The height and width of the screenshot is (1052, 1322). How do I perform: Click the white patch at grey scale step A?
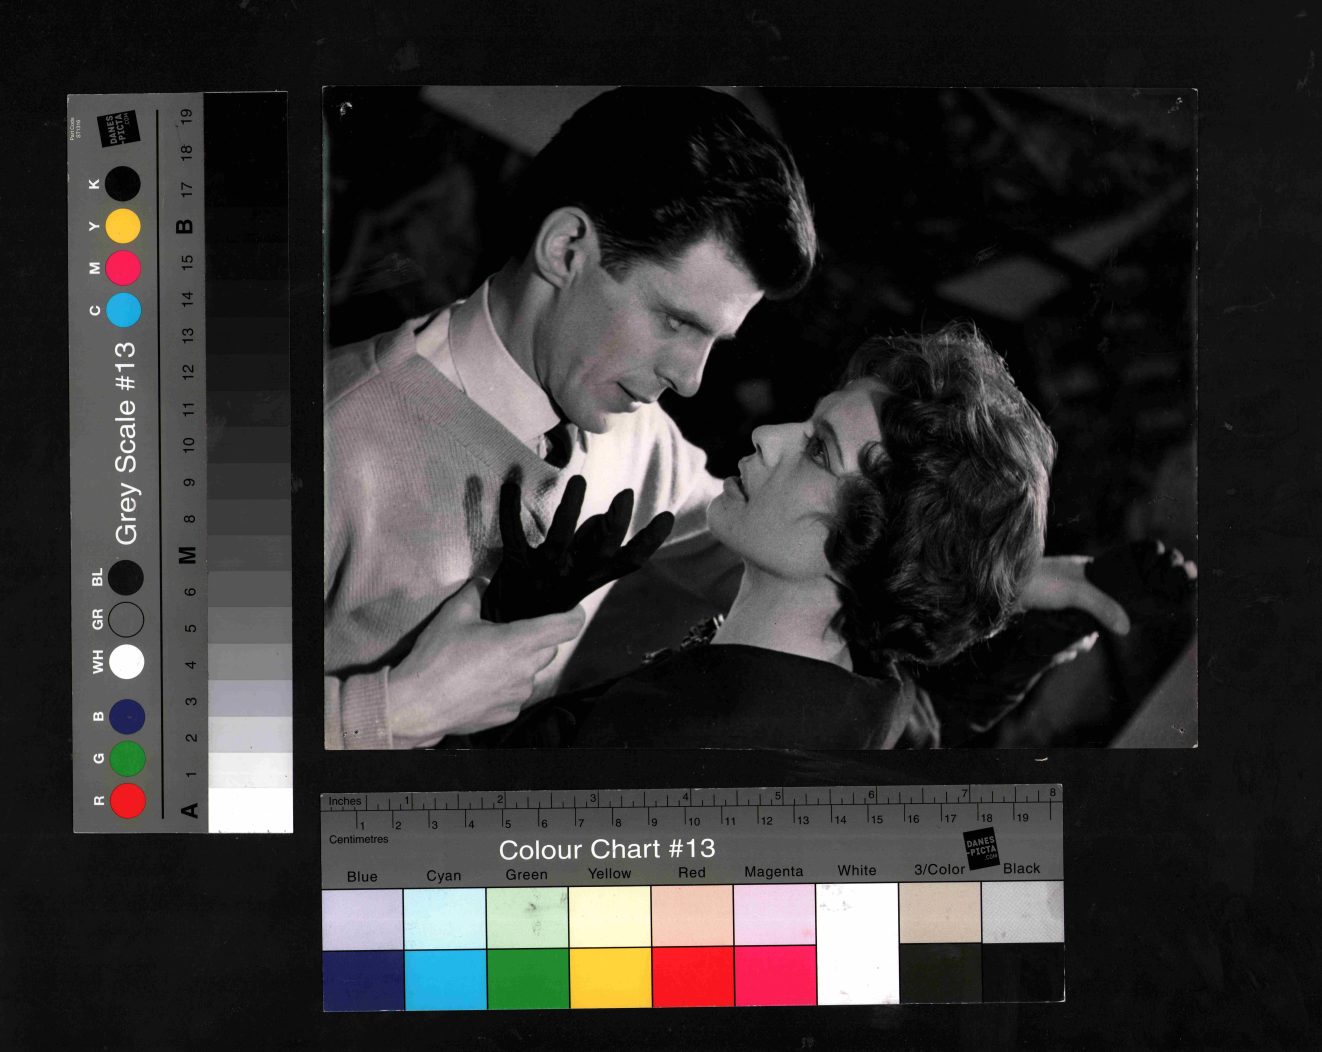[x=250, y=809]
